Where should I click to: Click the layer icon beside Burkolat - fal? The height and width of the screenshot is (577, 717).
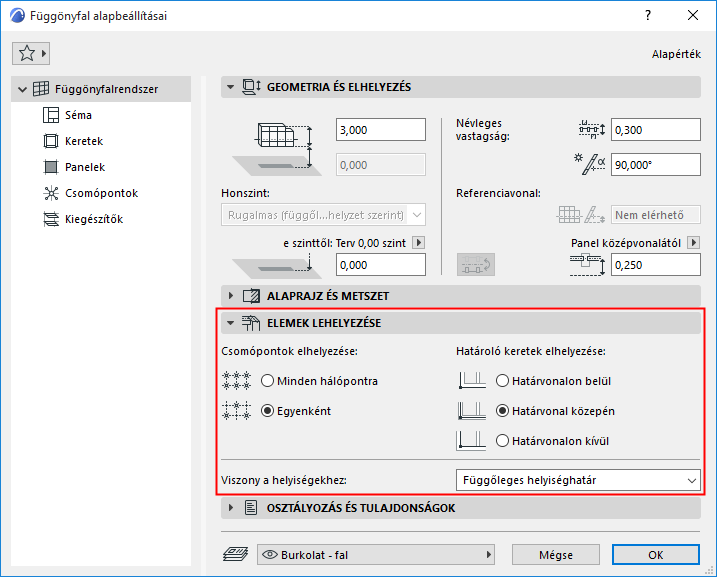coord(235,555)
